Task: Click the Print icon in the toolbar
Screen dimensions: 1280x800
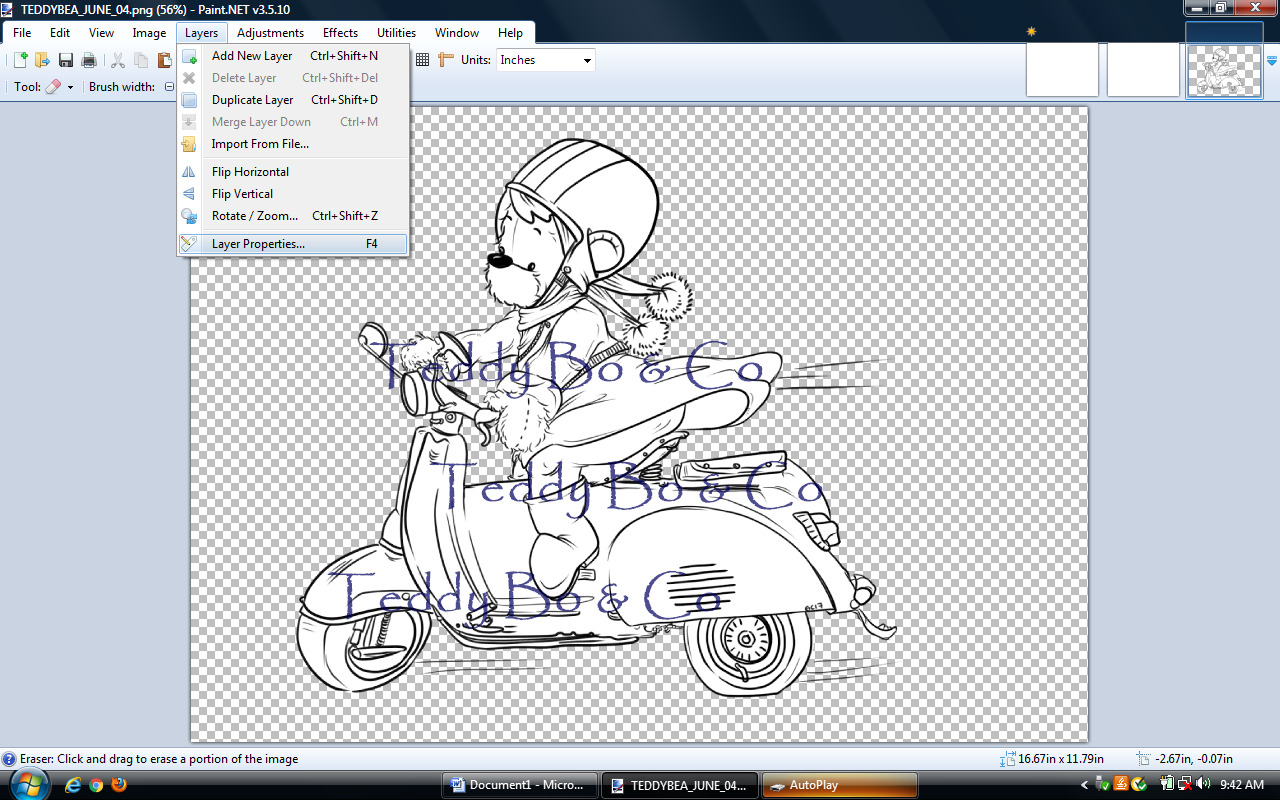Action: [x=89, y=60]
